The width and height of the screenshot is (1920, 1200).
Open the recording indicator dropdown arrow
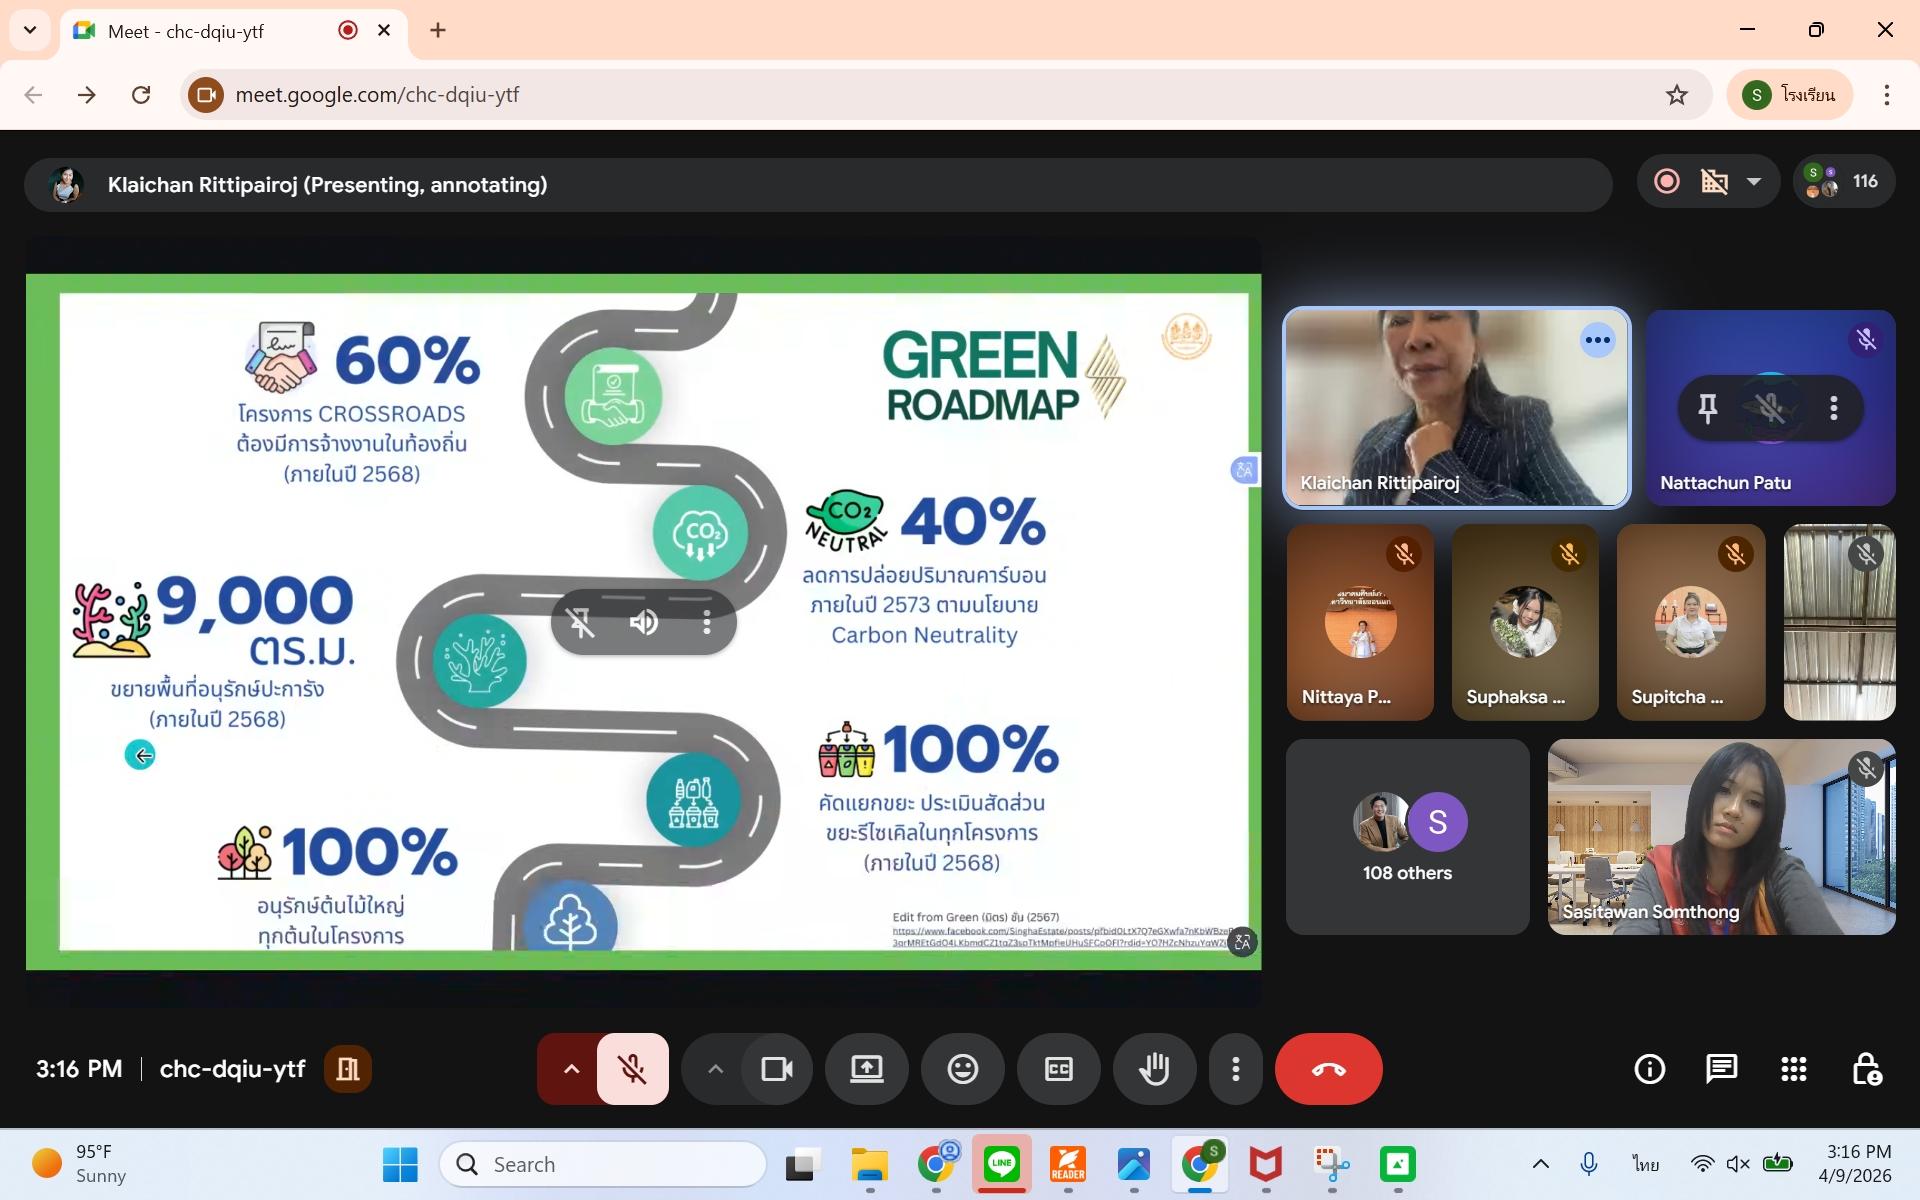(1754, 182)
